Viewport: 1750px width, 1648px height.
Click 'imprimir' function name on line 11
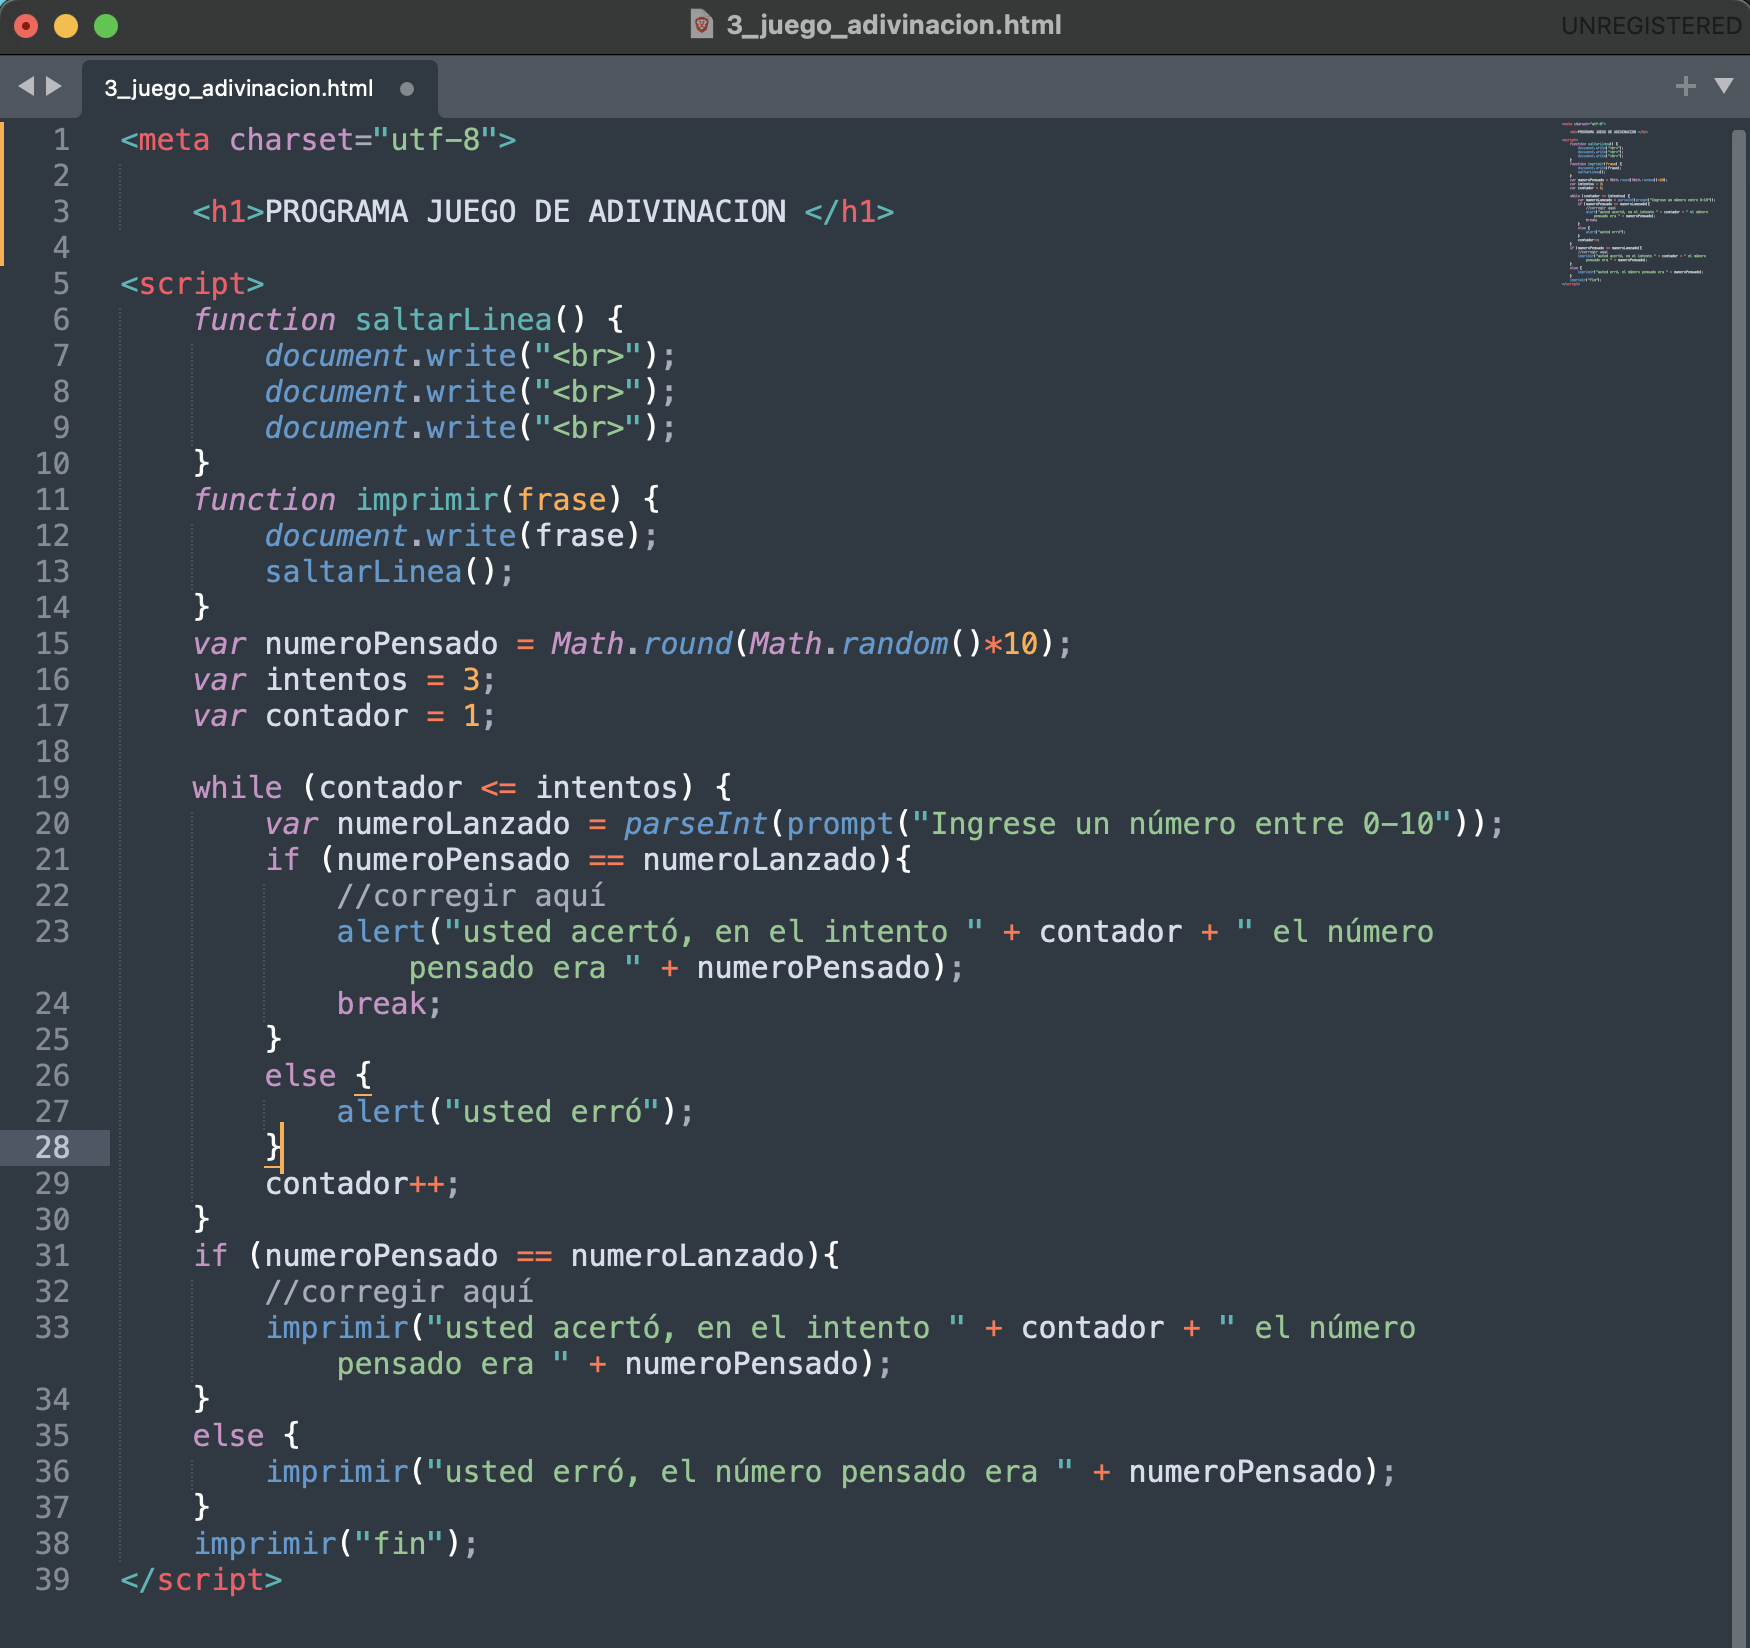[x=426, y=500]
